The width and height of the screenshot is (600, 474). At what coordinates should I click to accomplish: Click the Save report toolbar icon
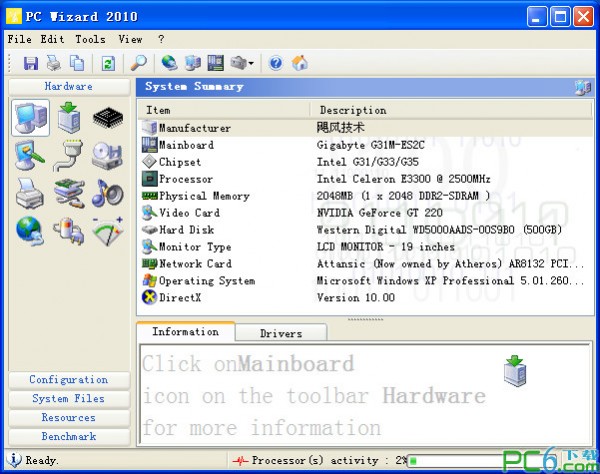pyautogui.click(x=31, y=63)
